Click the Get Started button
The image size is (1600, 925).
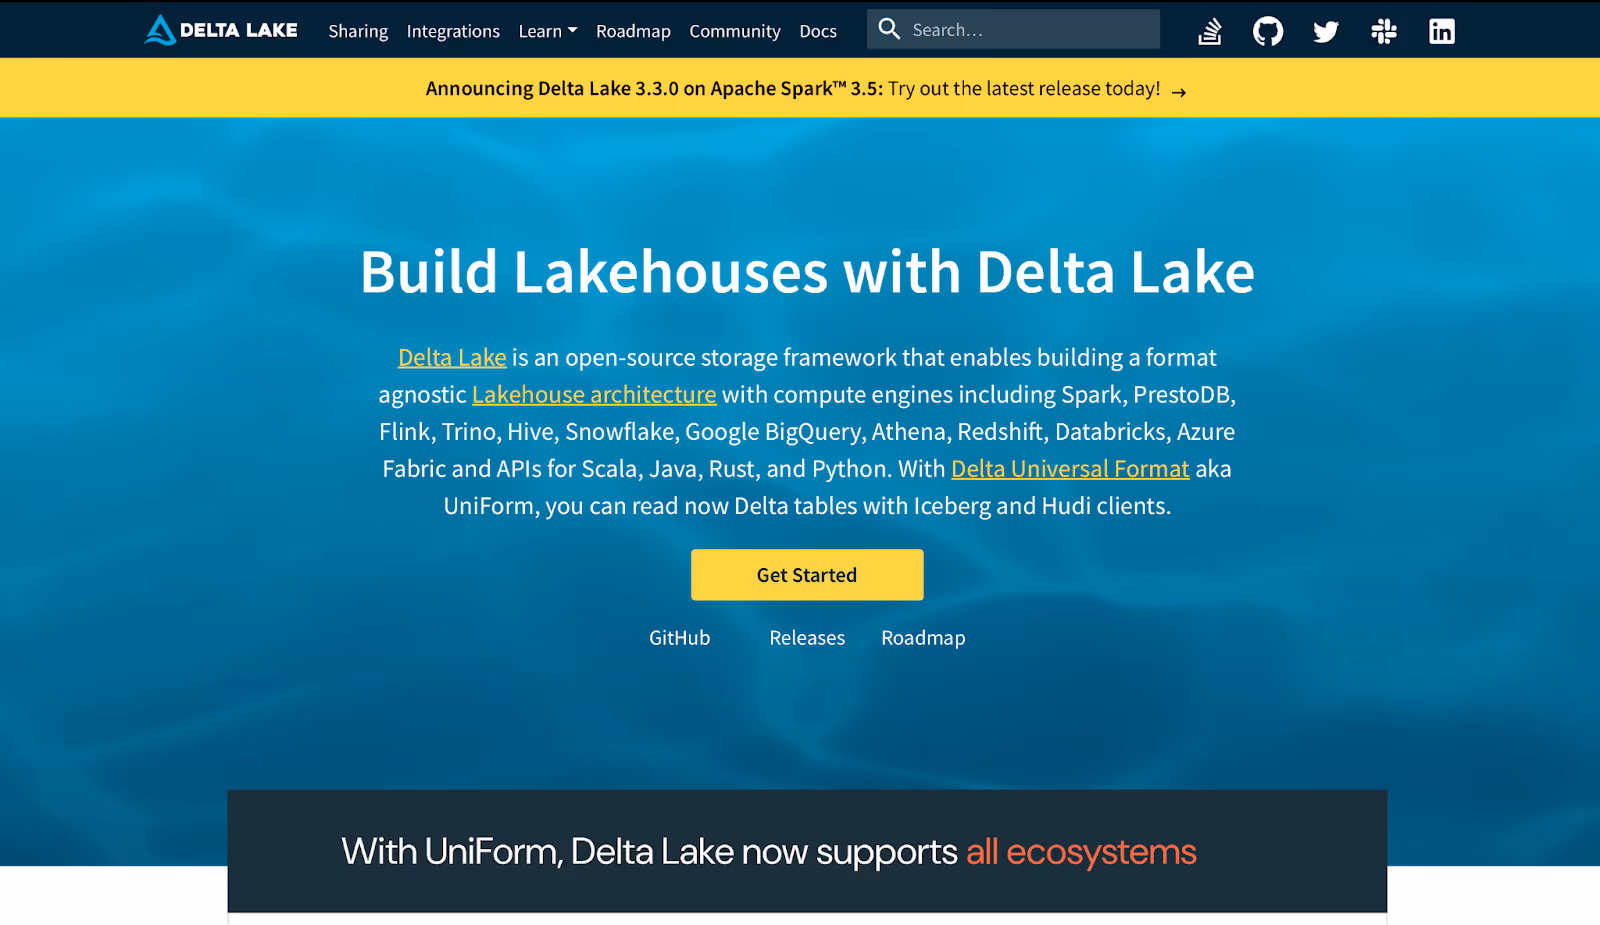(x=806, y=574)
